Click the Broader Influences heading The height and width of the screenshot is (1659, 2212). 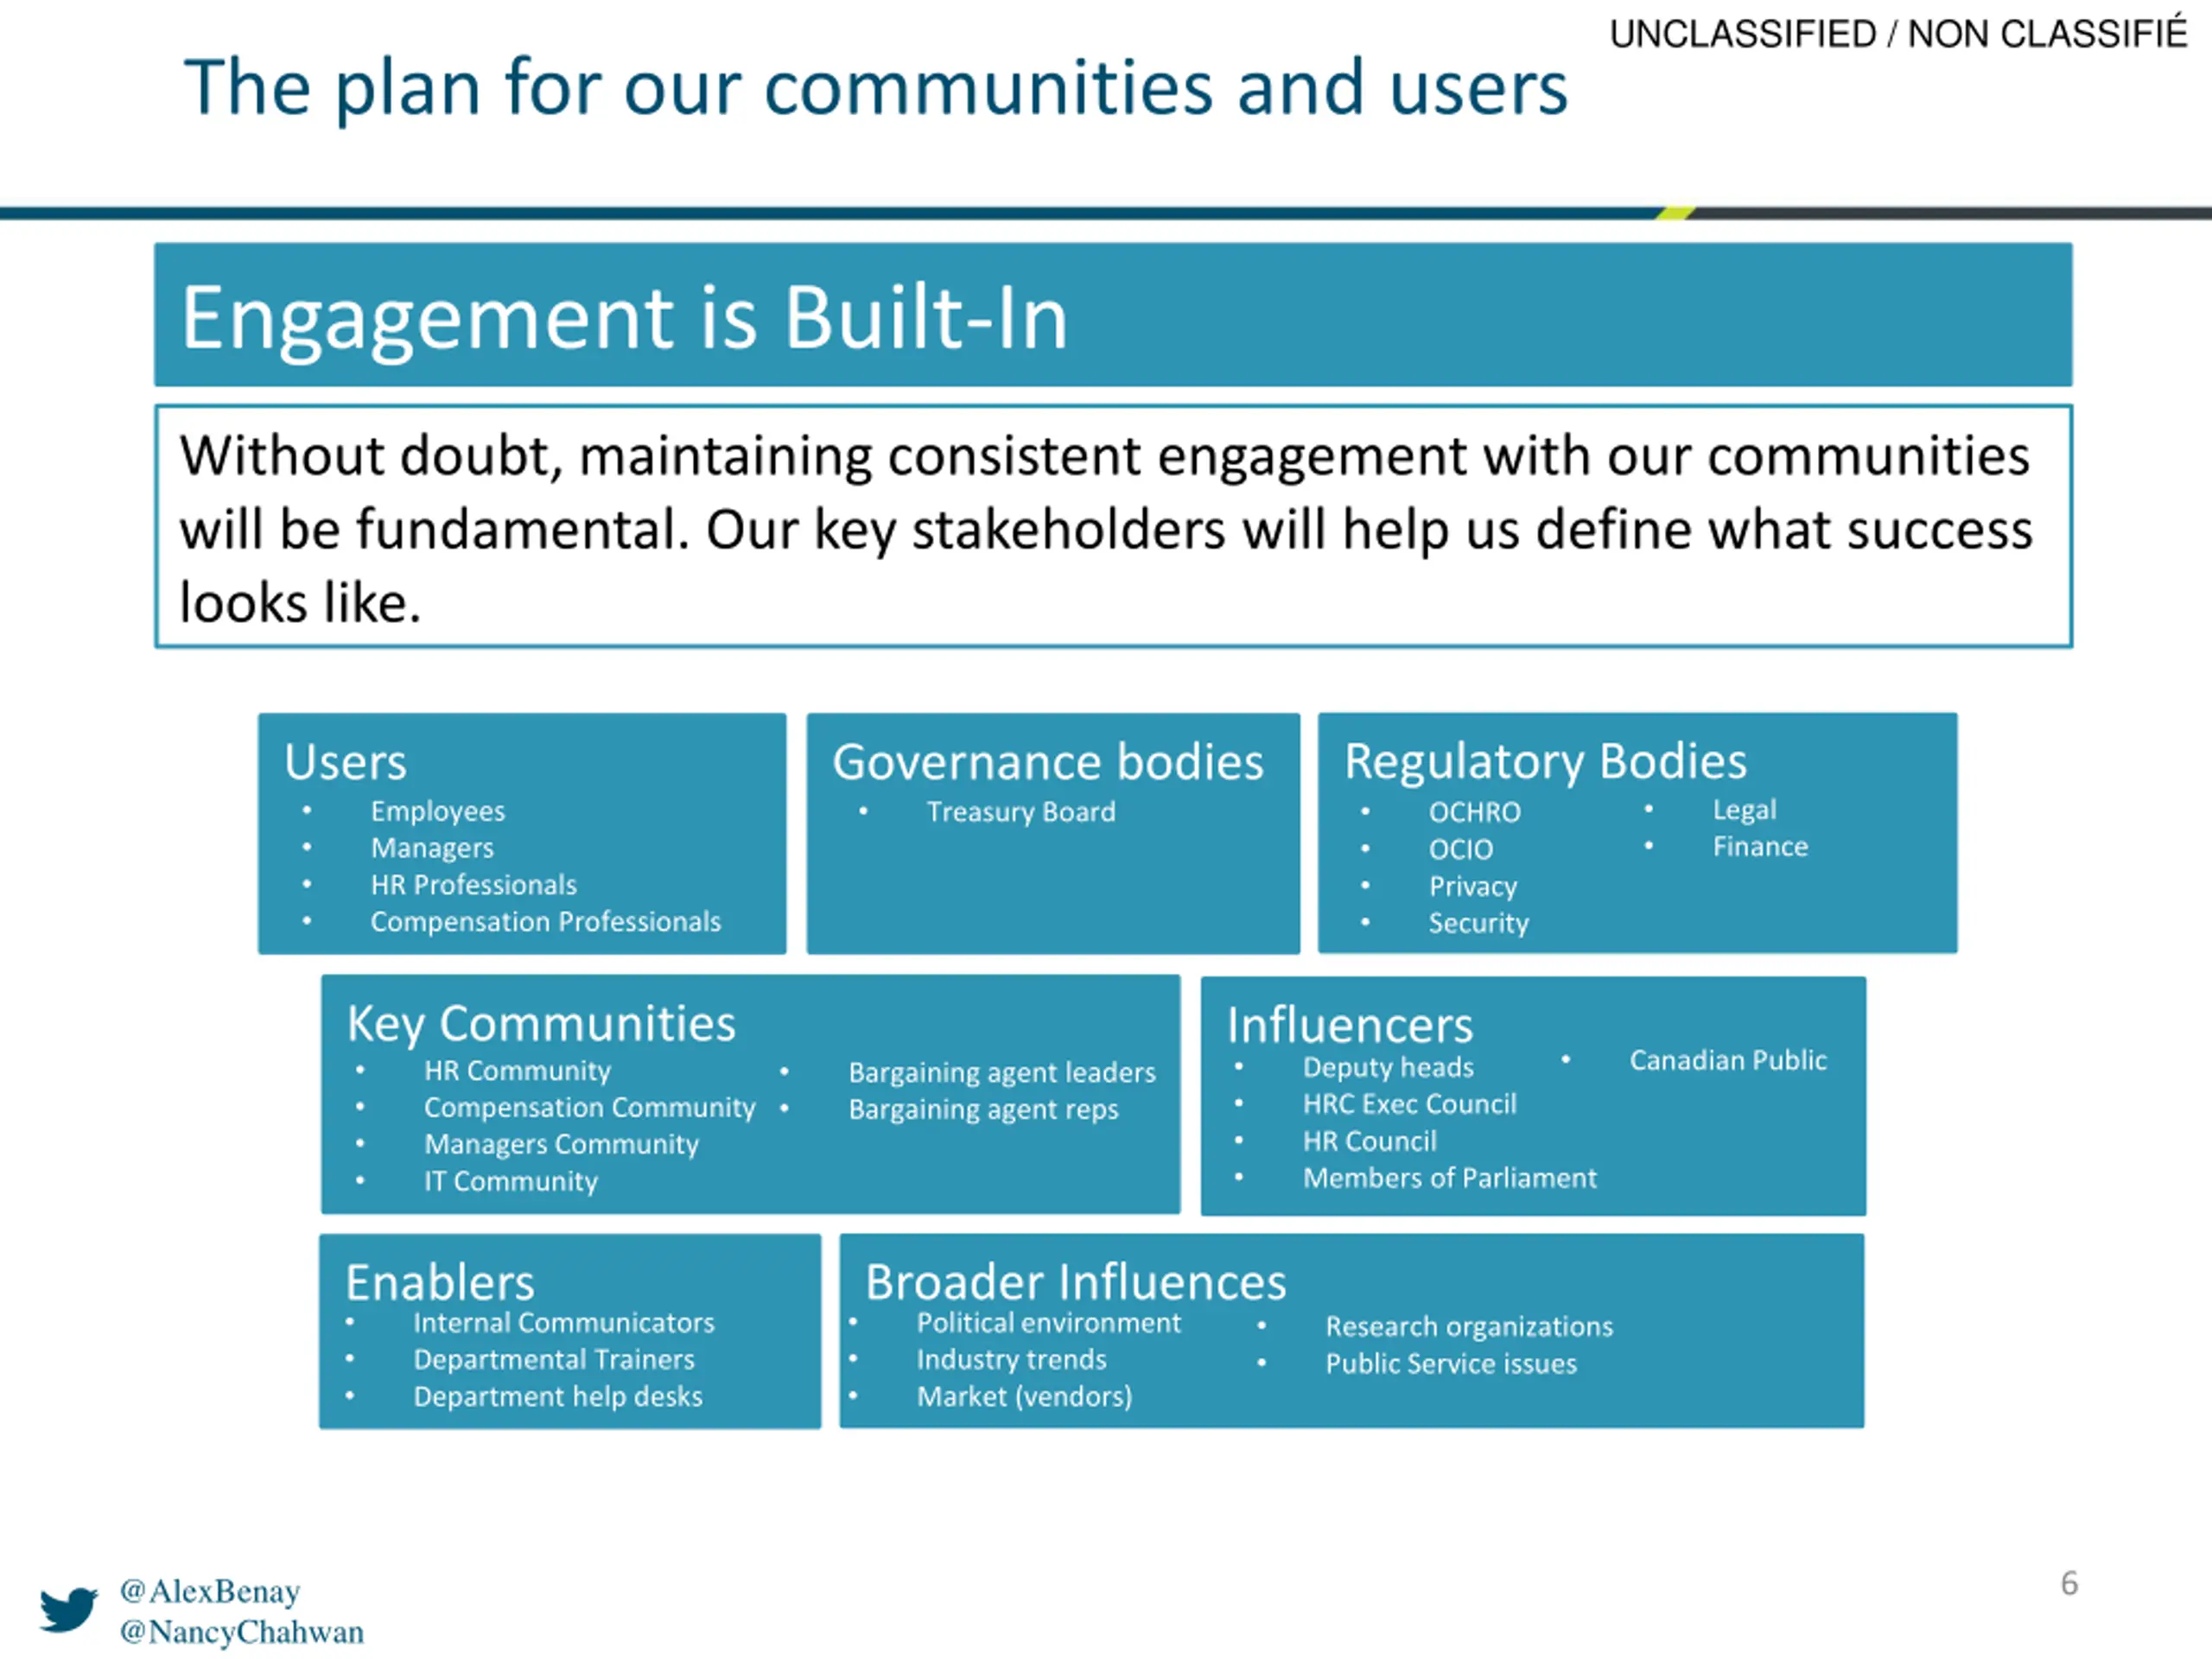[x=1076, y=1283]
